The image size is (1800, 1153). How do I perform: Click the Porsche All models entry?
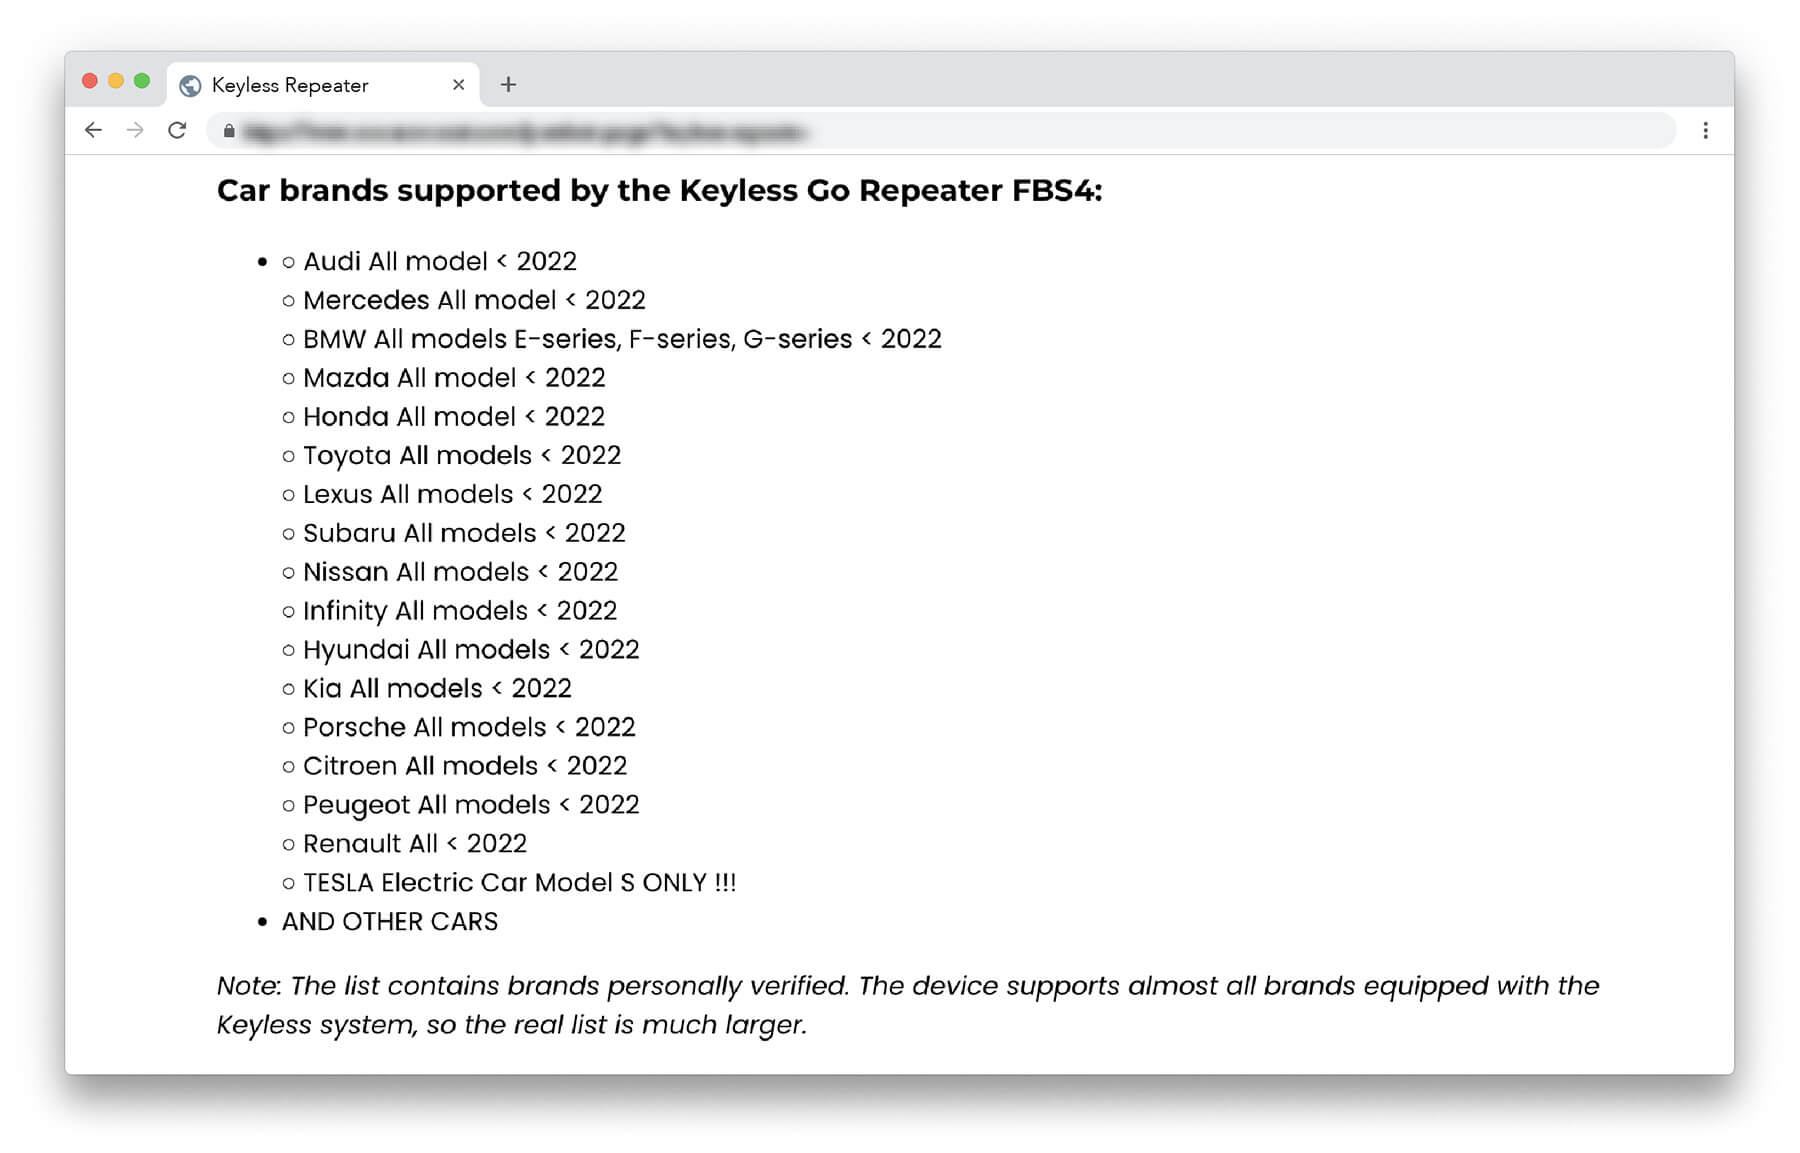click(x=469, y=727)
